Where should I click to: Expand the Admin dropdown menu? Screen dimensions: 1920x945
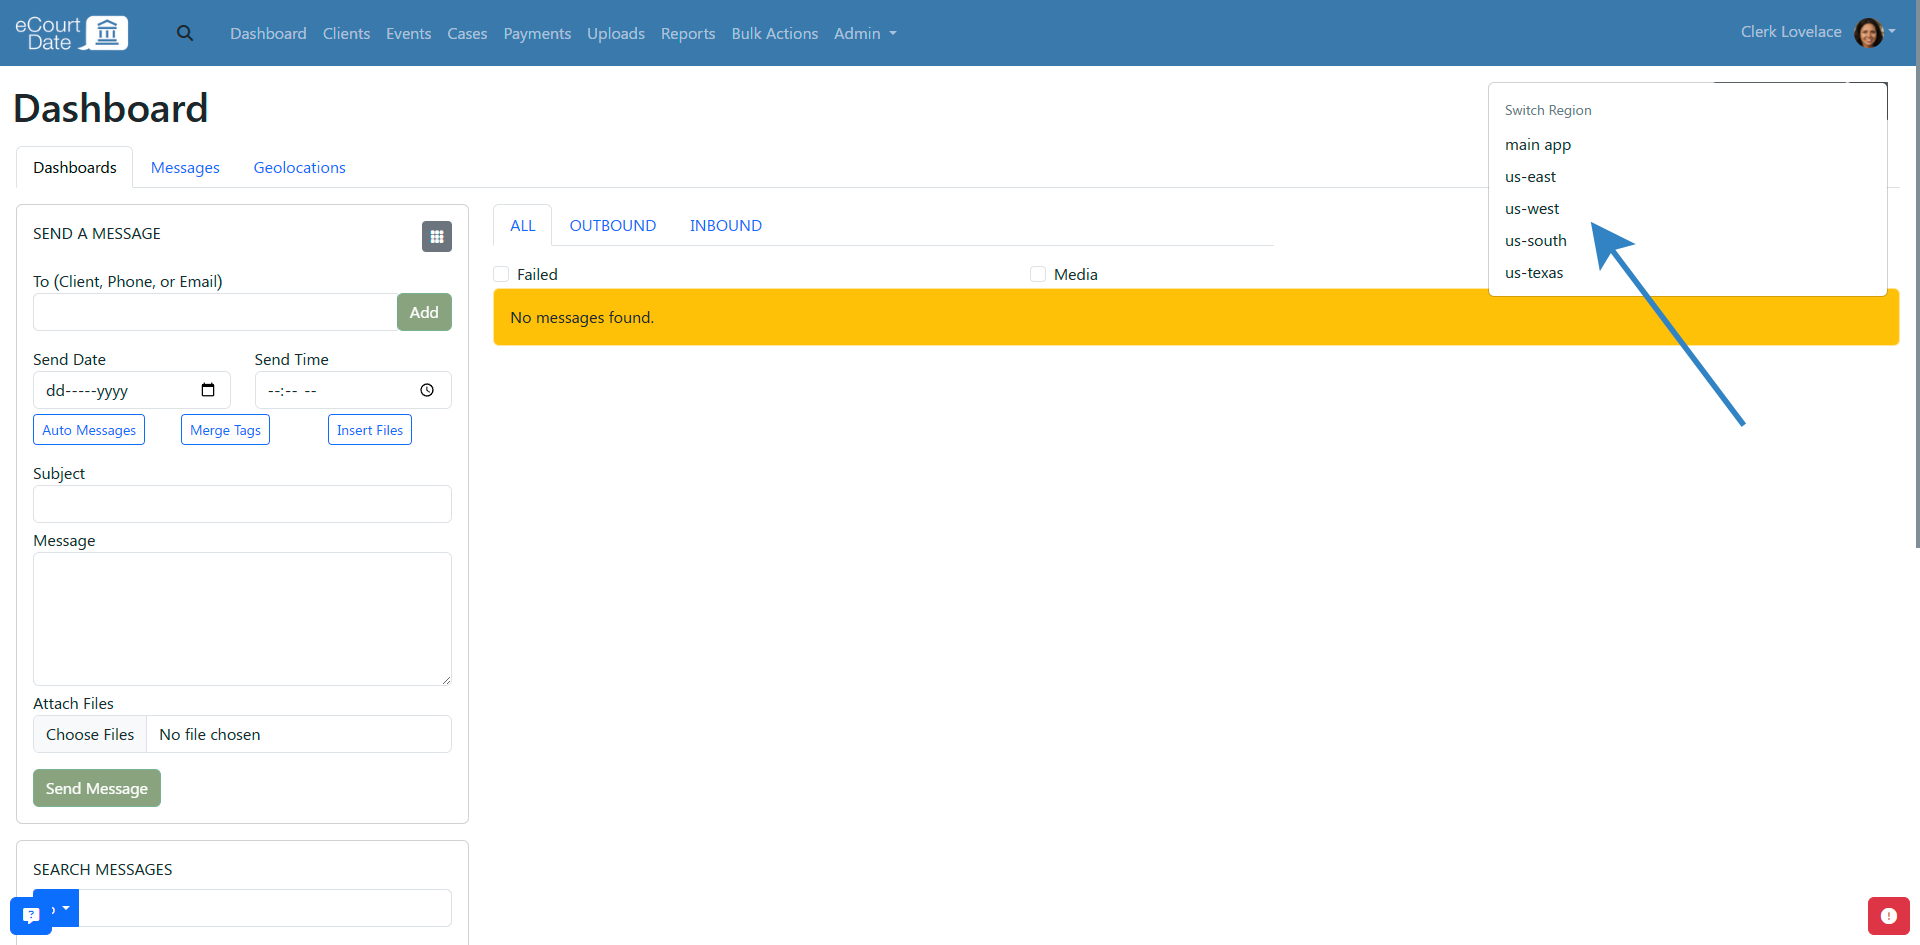[x=865, y=33]
